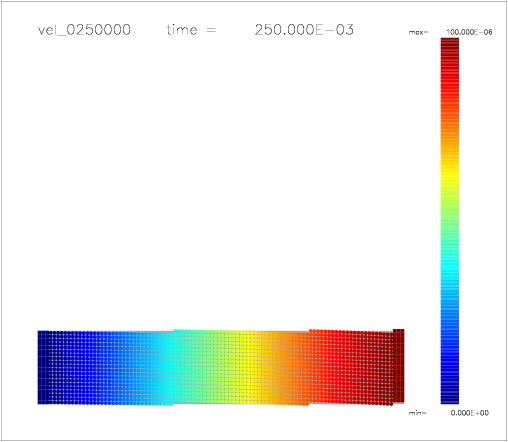The image size is (508, 442).
Task: Click the cyan region of the velocity plot
Action: click(166, 367)
